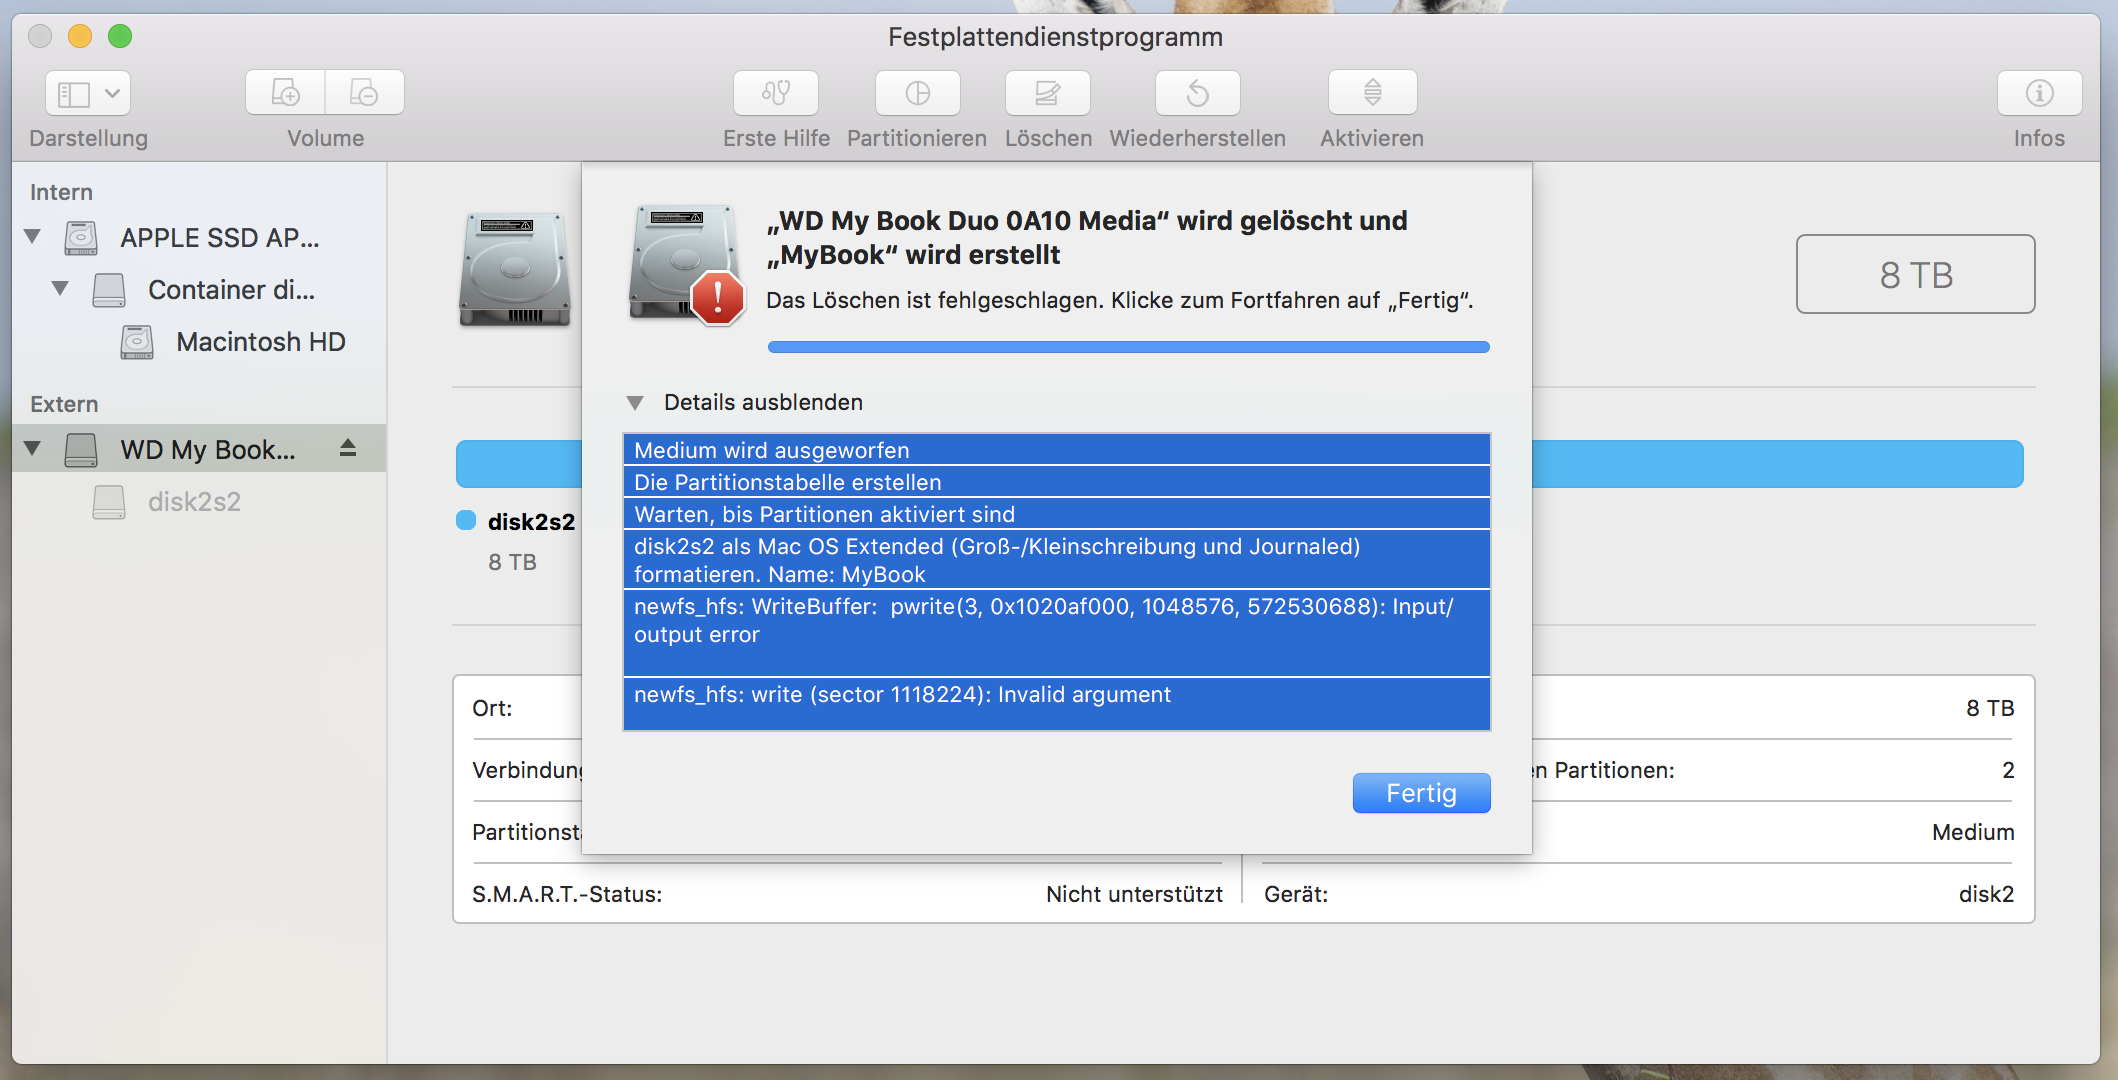
Task: Select disk2s2 volume in sidebar
Action: coord(194,502)
